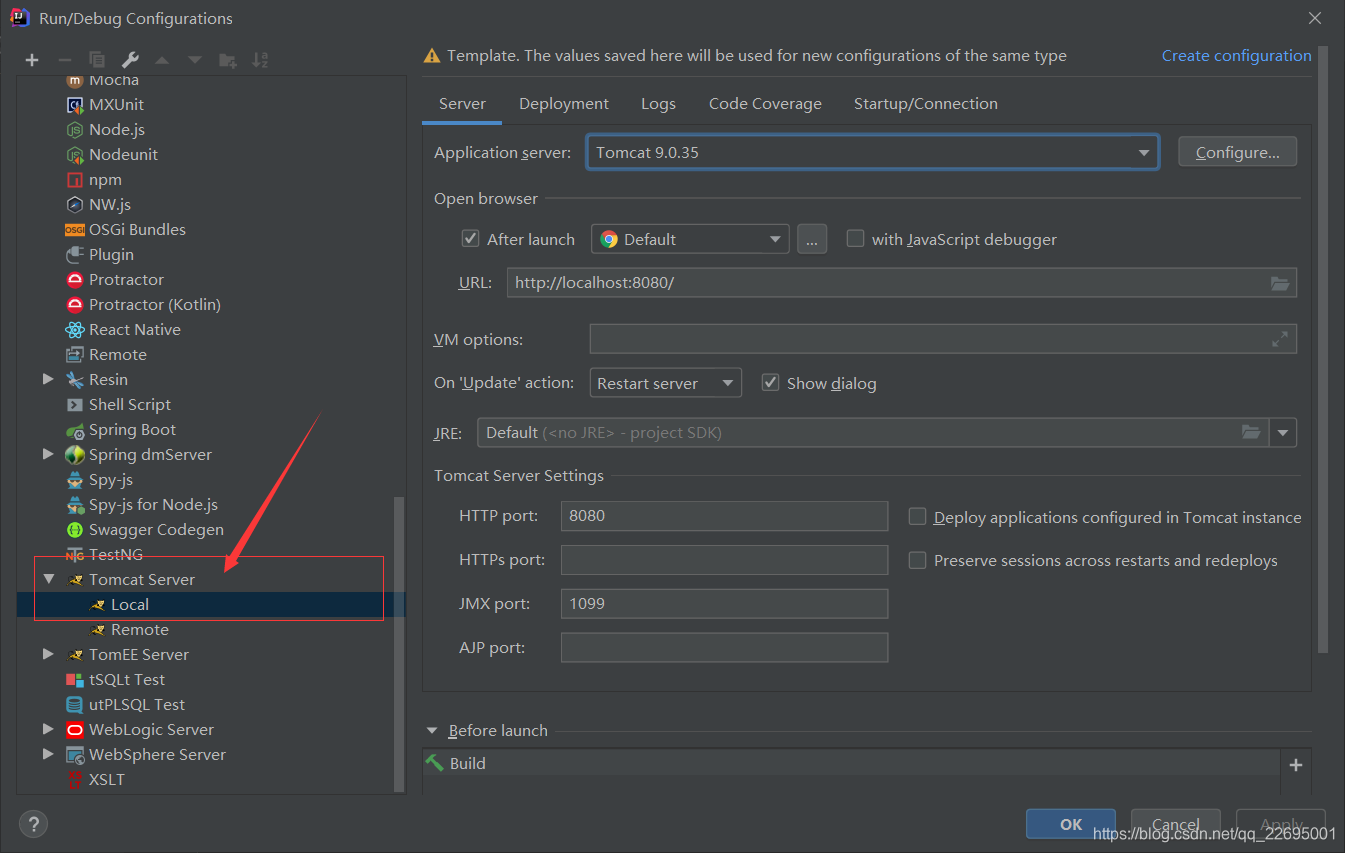Image resolution: width=1345 pixels, height=853 pixels.
Task: Expand the WebSphere Server tree node
Action: [48, 754]
